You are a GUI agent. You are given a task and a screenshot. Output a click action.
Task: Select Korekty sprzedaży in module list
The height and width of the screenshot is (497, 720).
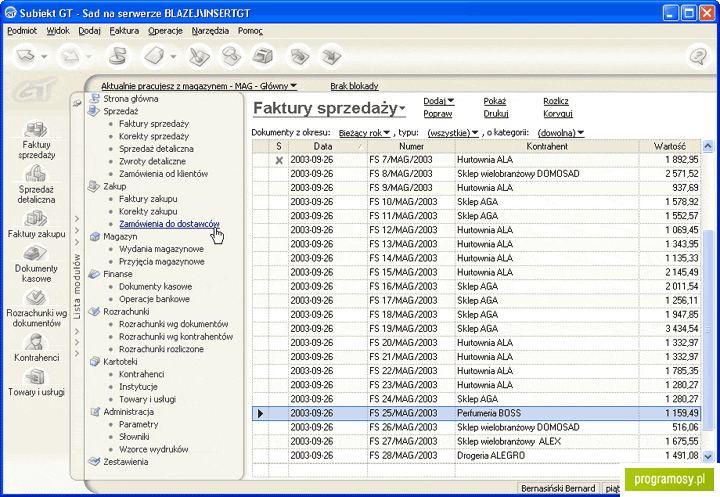tap(154, 136)
